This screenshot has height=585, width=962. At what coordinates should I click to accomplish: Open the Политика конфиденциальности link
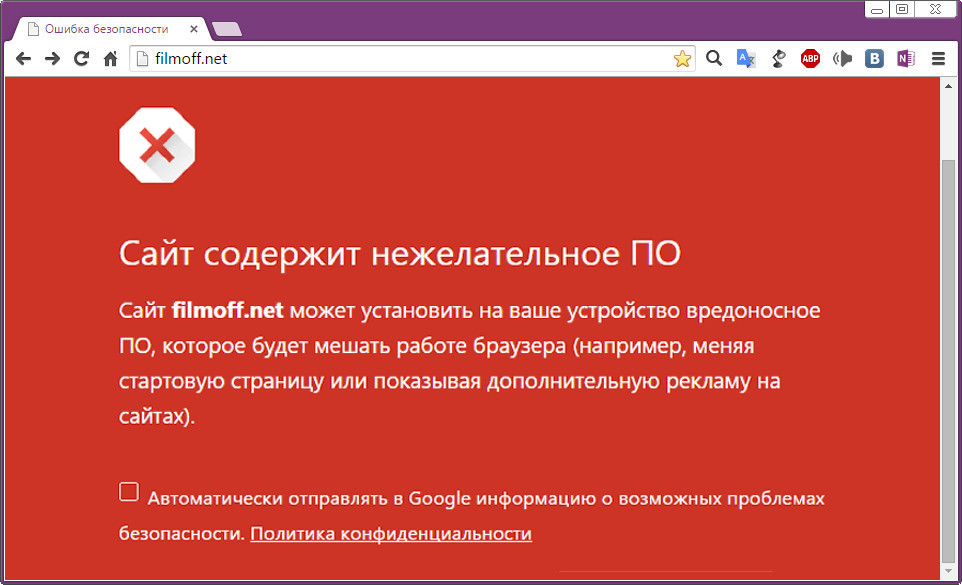point(391,533)
